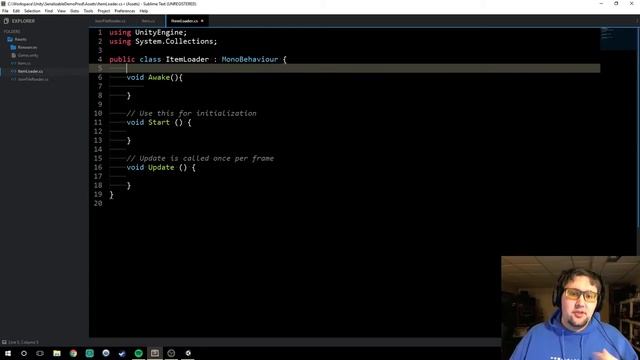Open the Preferences menu
Screen dimensions: 640x360
(x=124, y=11)
